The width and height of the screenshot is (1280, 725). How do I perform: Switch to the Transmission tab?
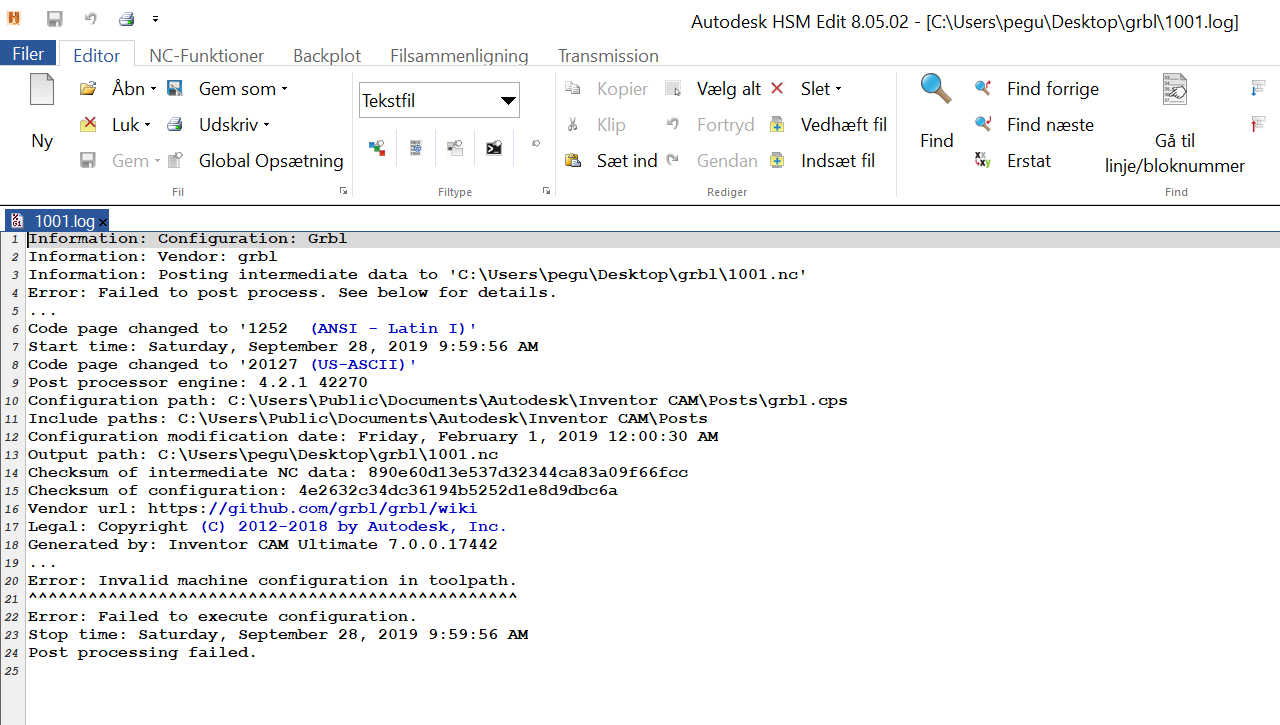pos(608,56)
